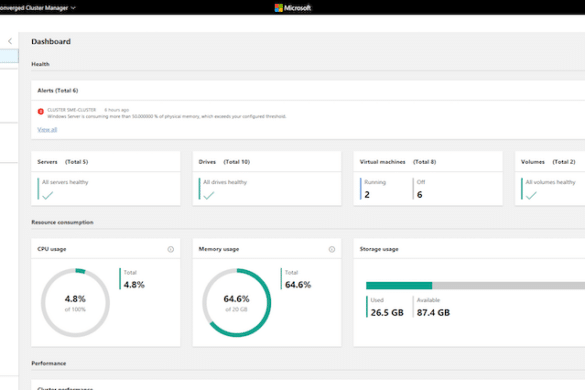Click the Memory usage info icon

point(332,249)
